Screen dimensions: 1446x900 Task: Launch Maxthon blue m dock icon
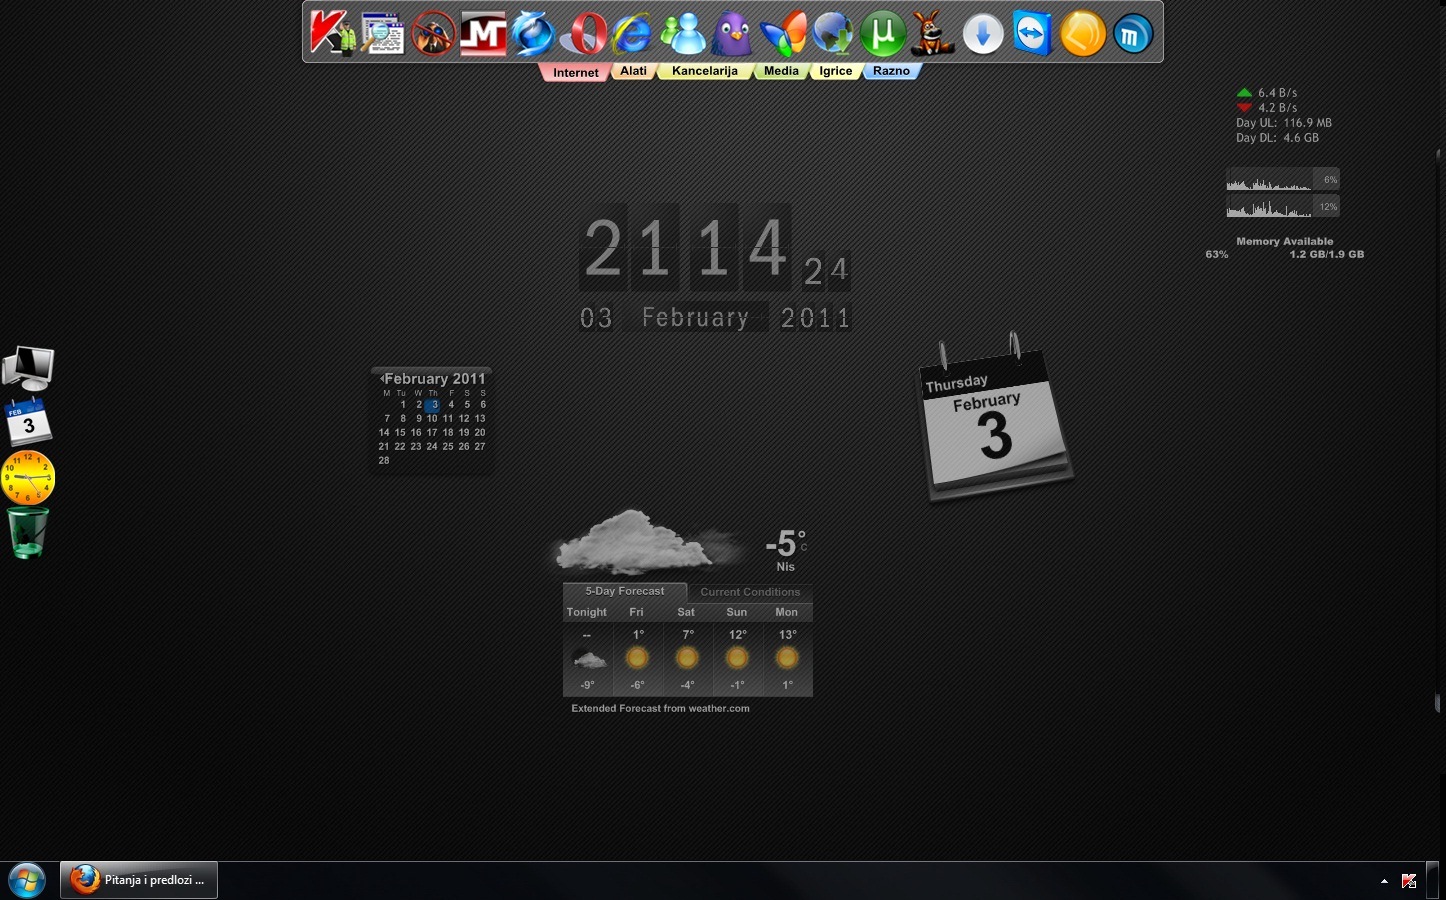pyautogui.click(x=1133, y=33)
